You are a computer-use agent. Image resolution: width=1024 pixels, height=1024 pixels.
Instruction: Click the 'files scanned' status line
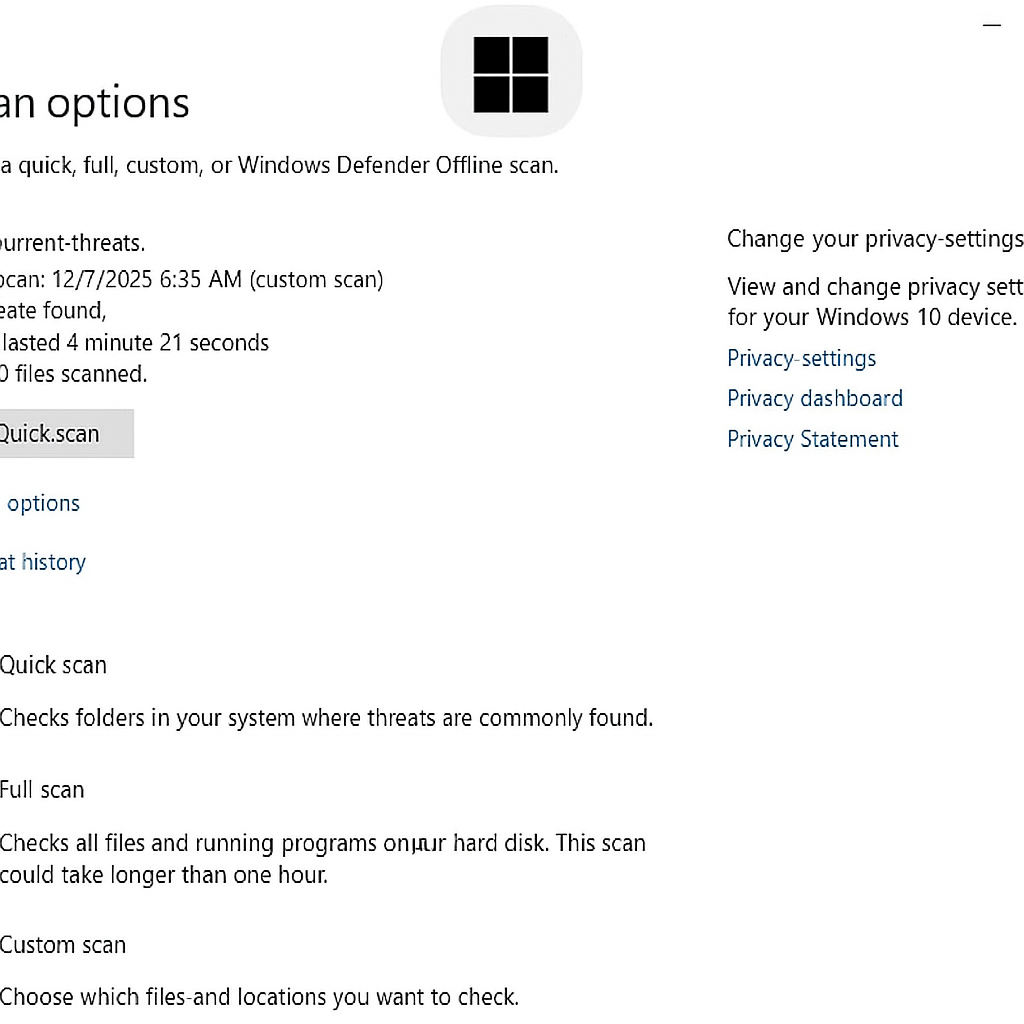point(74,374)
